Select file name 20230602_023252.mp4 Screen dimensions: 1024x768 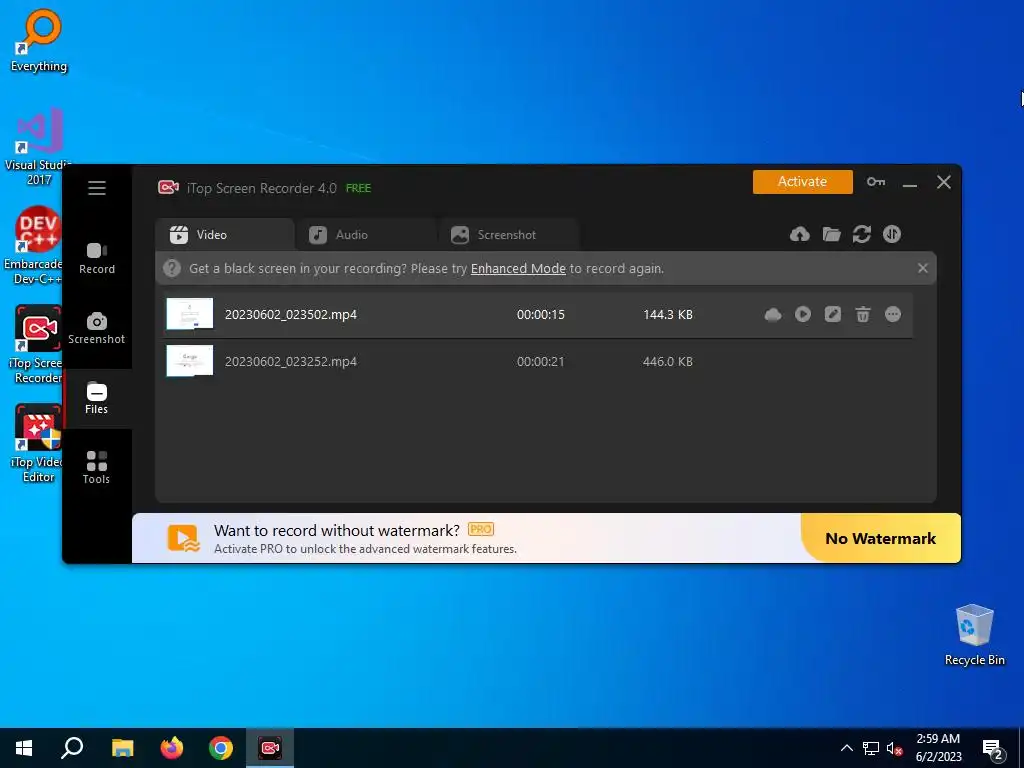[x=291, y=362]
